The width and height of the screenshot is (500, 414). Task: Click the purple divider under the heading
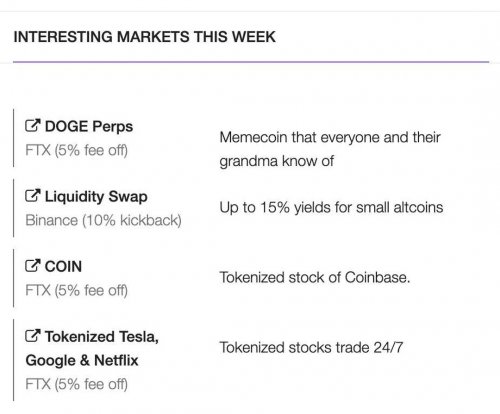click(x=251, y=62)
